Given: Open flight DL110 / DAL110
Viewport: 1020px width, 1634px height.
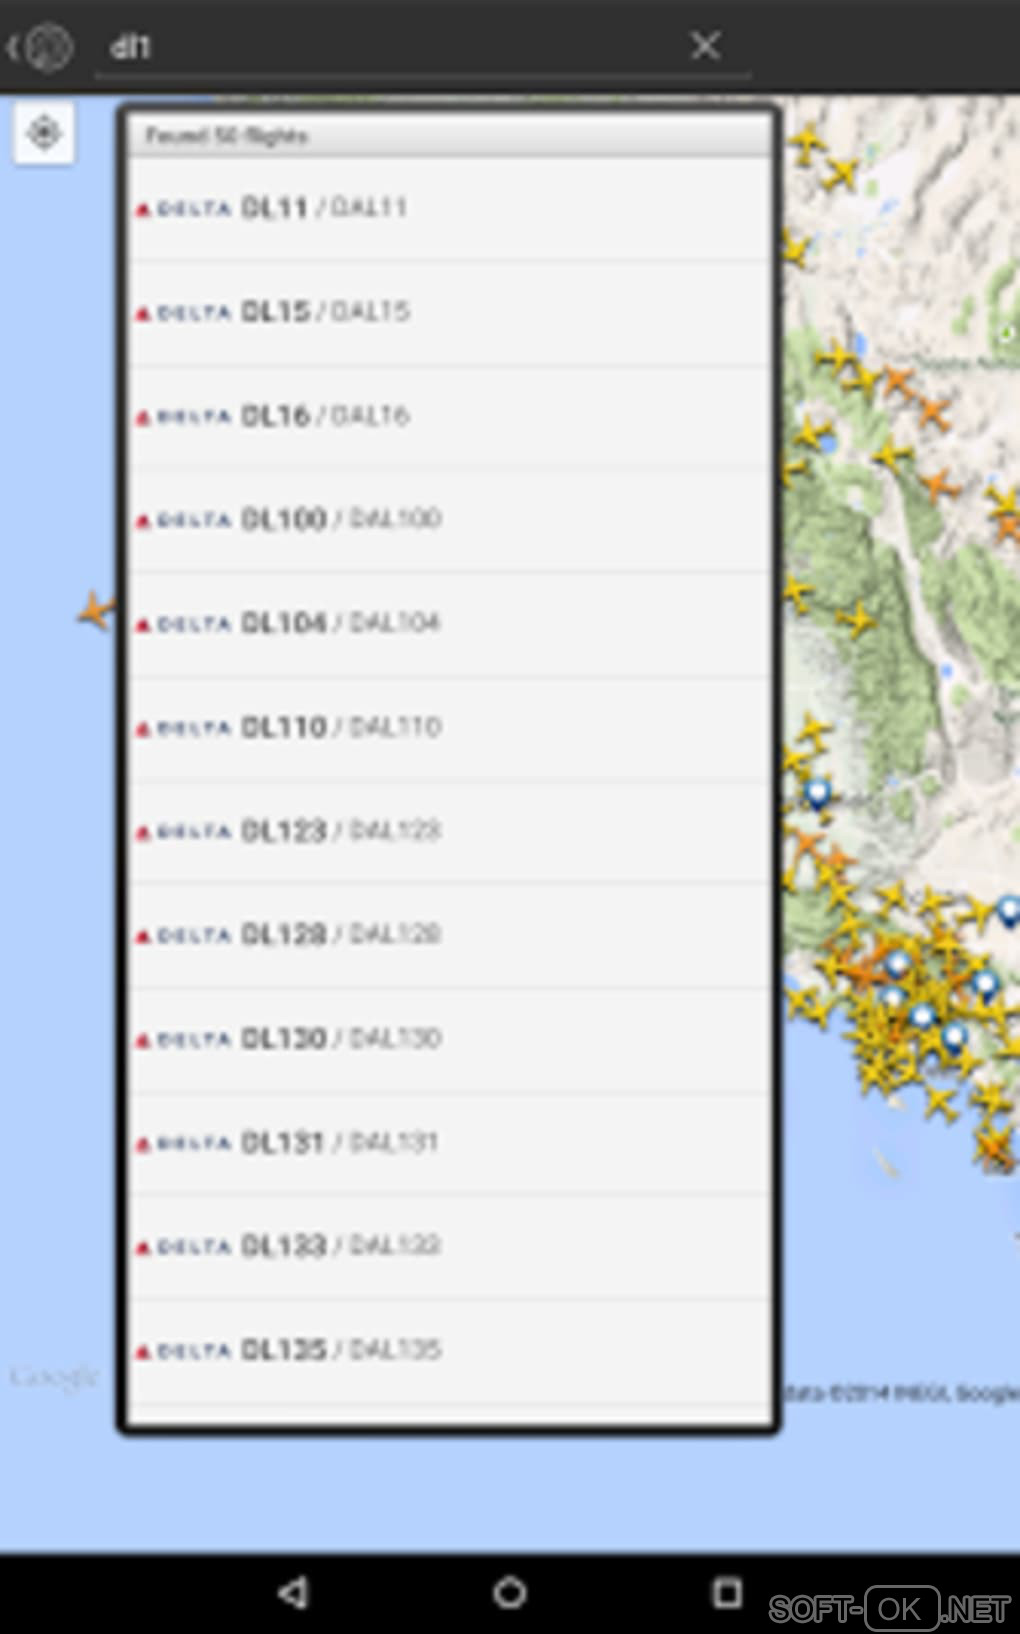Looking at the screenshot, I should click(x=449, y=728).
